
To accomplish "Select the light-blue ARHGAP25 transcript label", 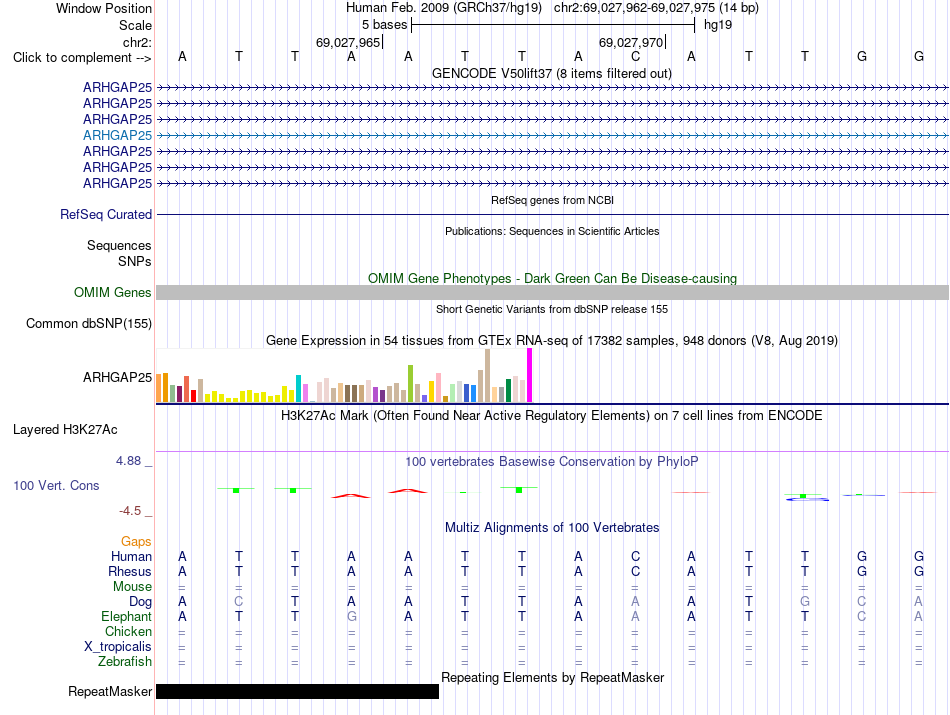I will (x=118, y=135).
